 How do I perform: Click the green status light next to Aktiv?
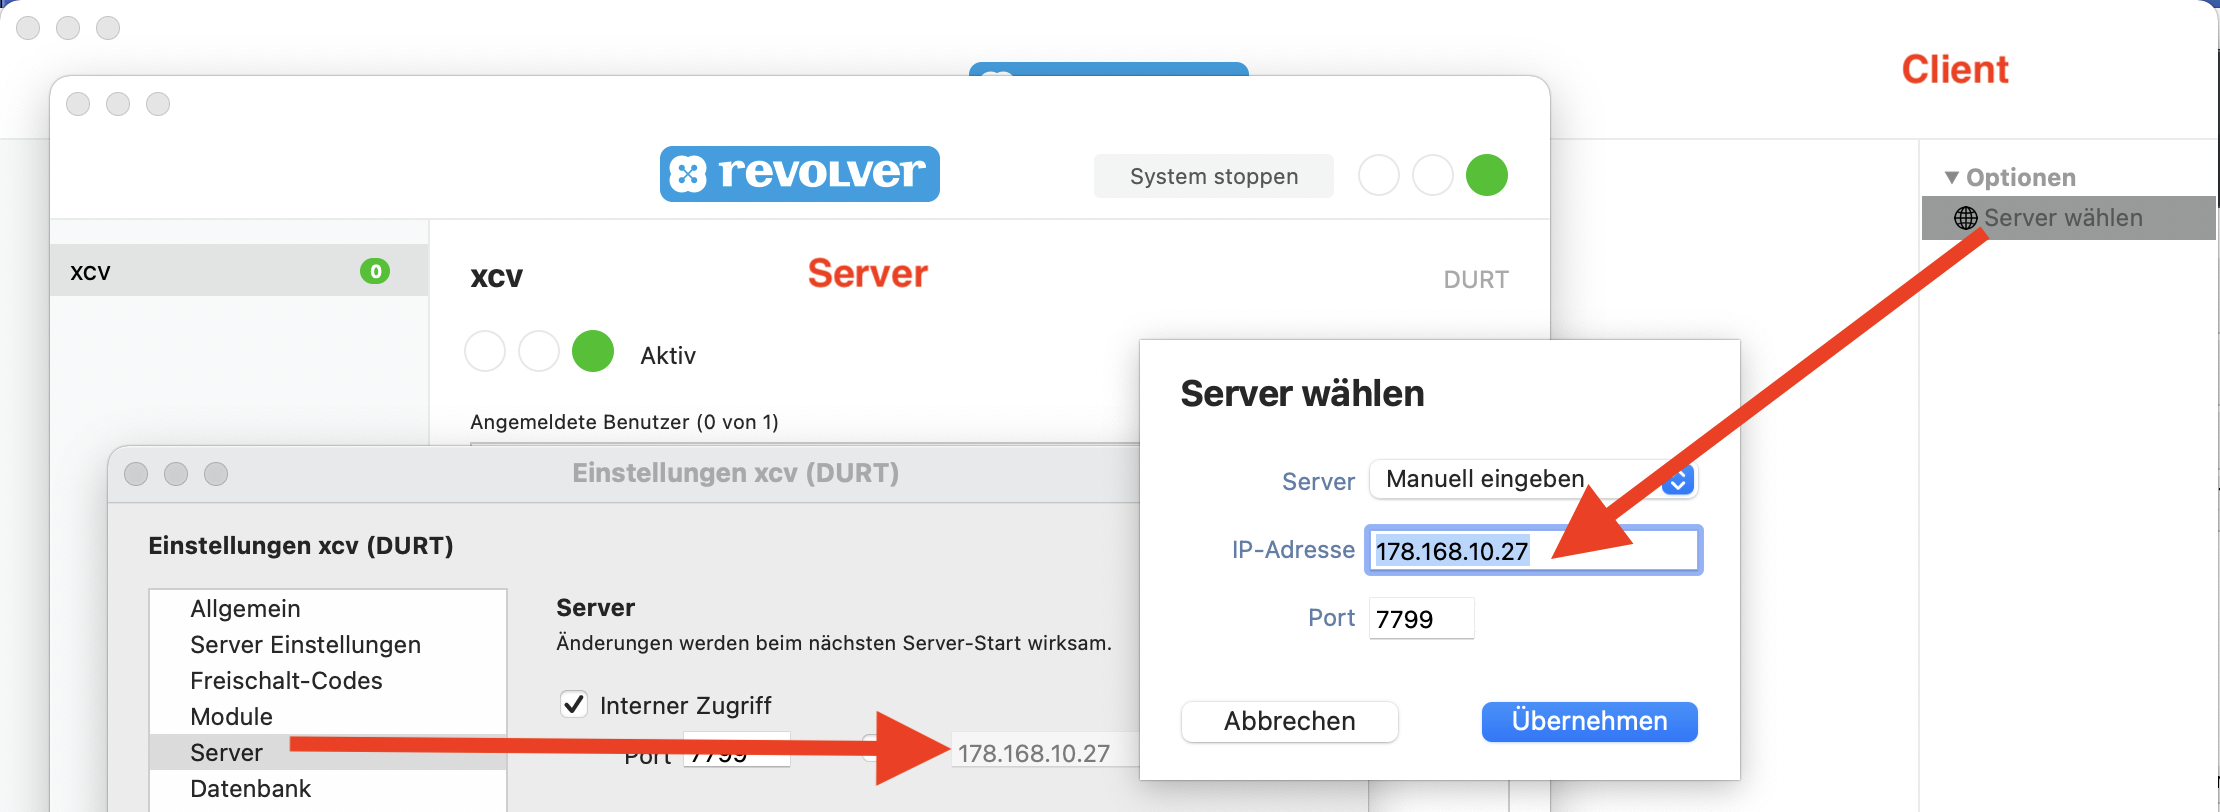click(x=592, y=352)
